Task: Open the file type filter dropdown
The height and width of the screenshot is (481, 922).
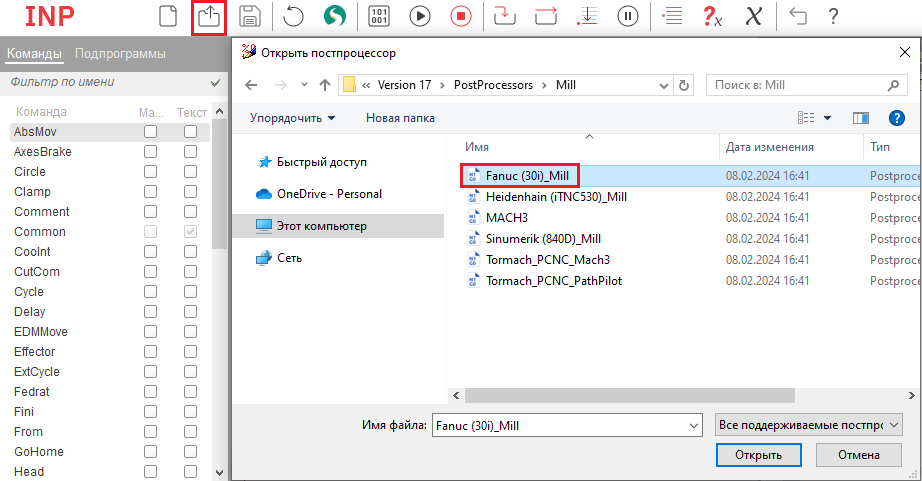Action: click(x=809, y=425)
